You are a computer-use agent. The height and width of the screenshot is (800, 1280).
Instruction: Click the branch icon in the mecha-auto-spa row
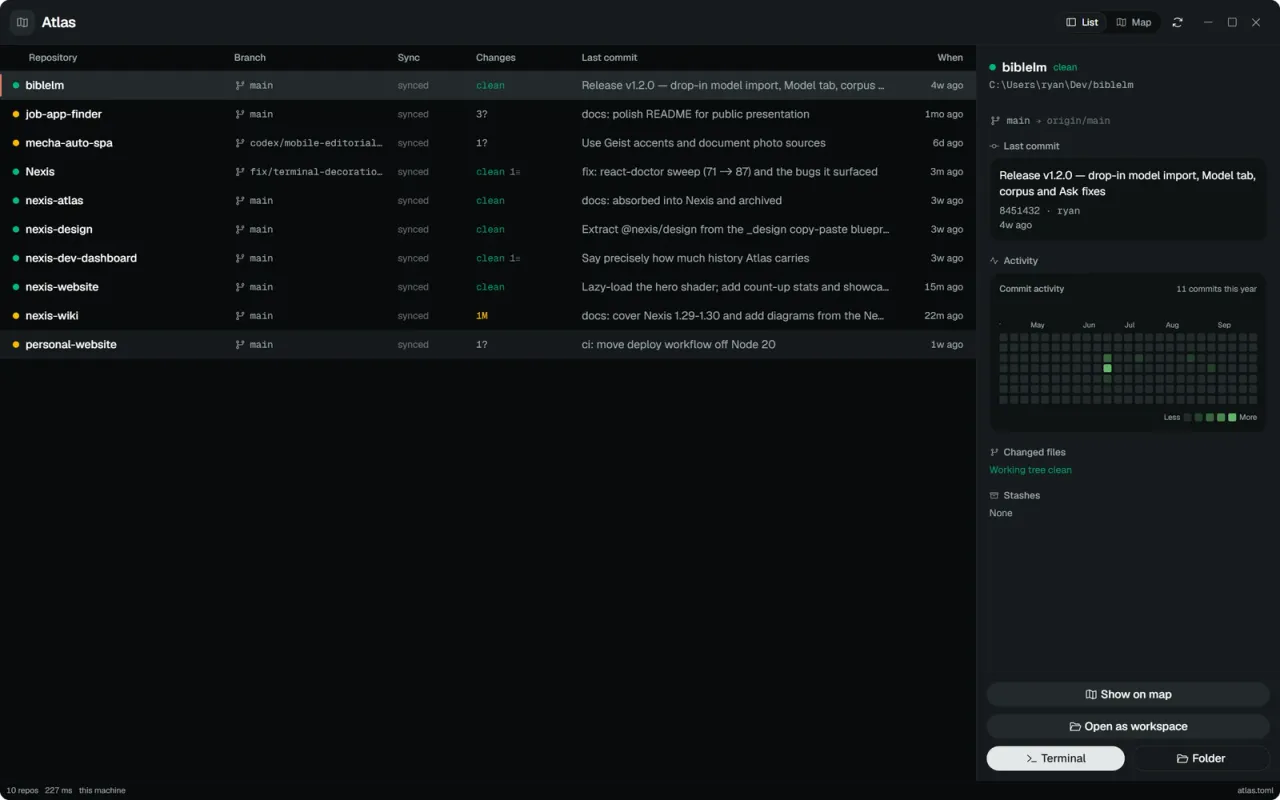240,143
